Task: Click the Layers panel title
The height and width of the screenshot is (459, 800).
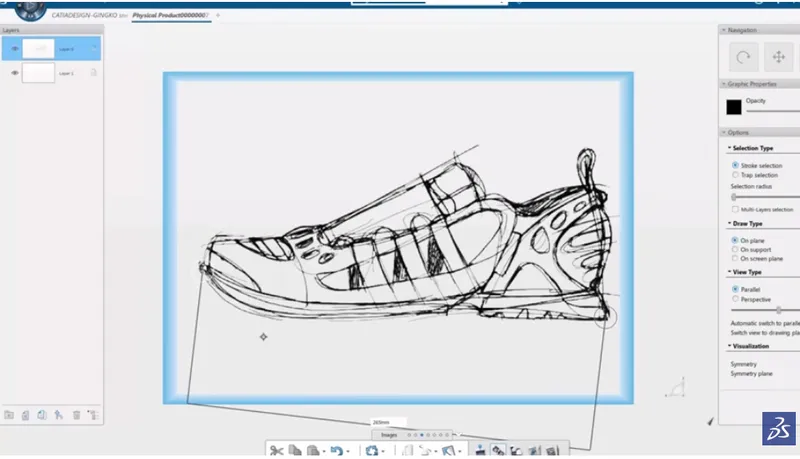Action: 11,30
